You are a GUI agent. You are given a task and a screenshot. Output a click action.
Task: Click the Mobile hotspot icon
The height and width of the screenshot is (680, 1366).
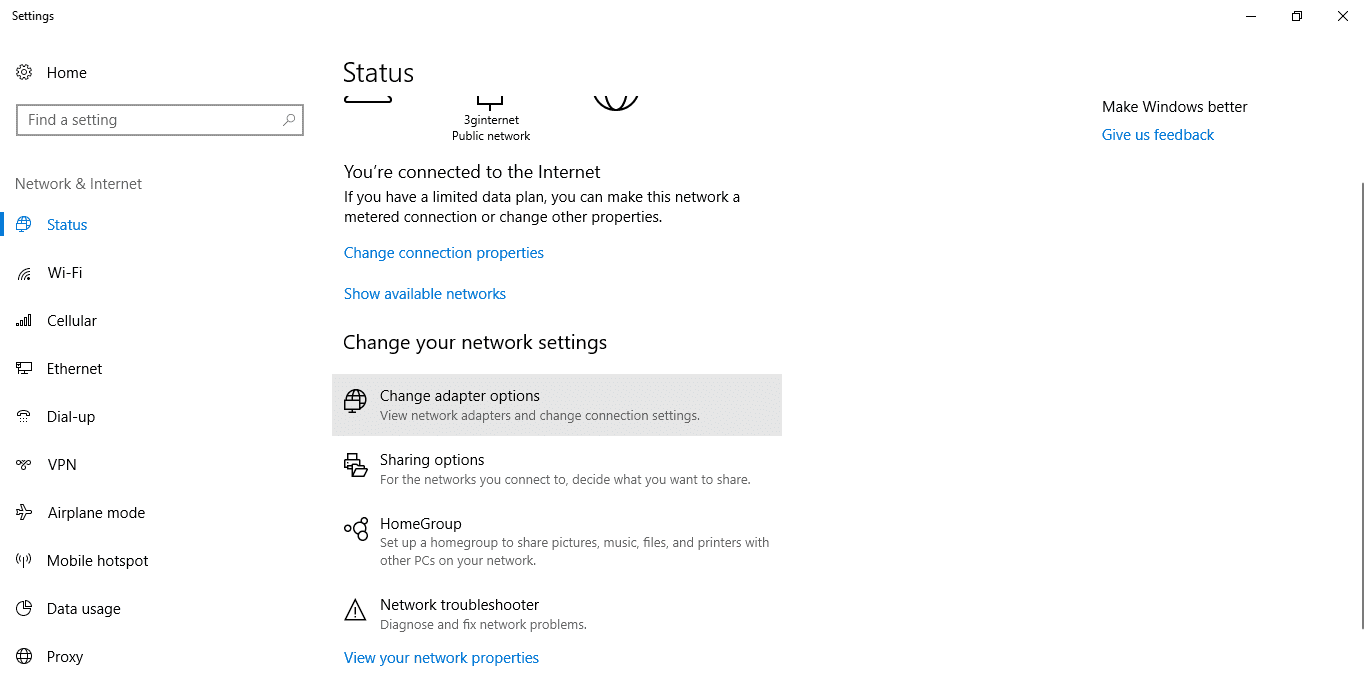(x=24, y=561)
